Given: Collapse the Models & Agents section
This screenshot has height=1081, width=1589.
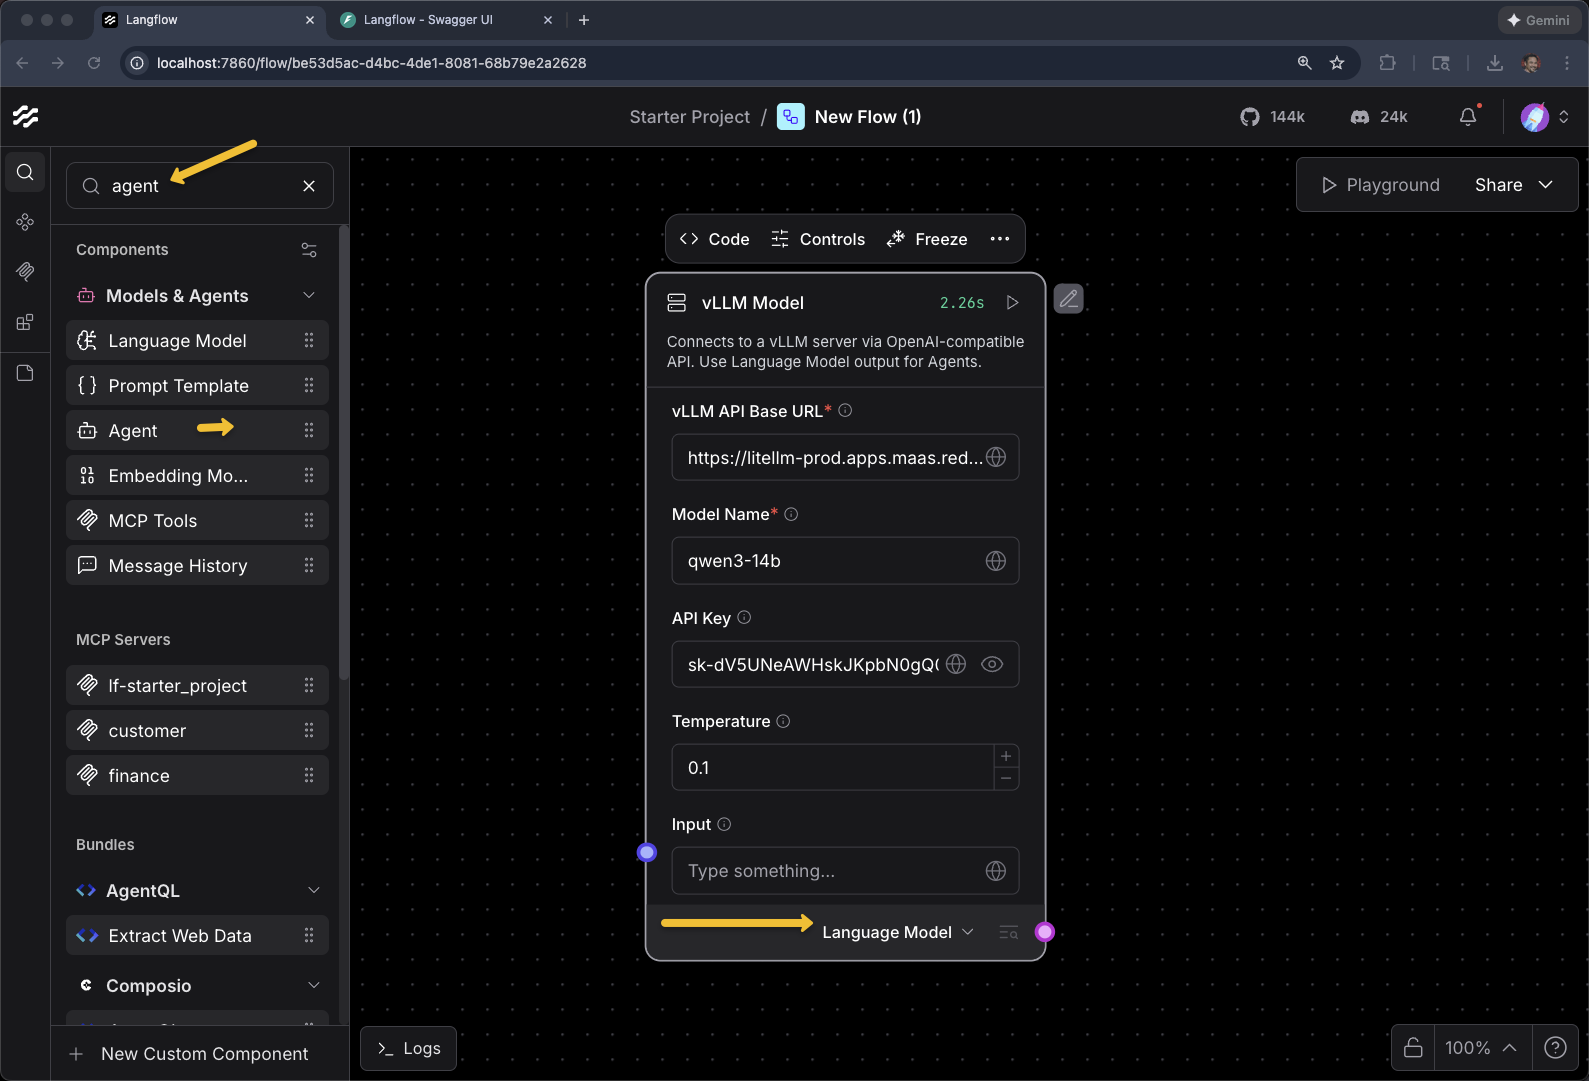Looking at the screenshot, I should [309, 296].
